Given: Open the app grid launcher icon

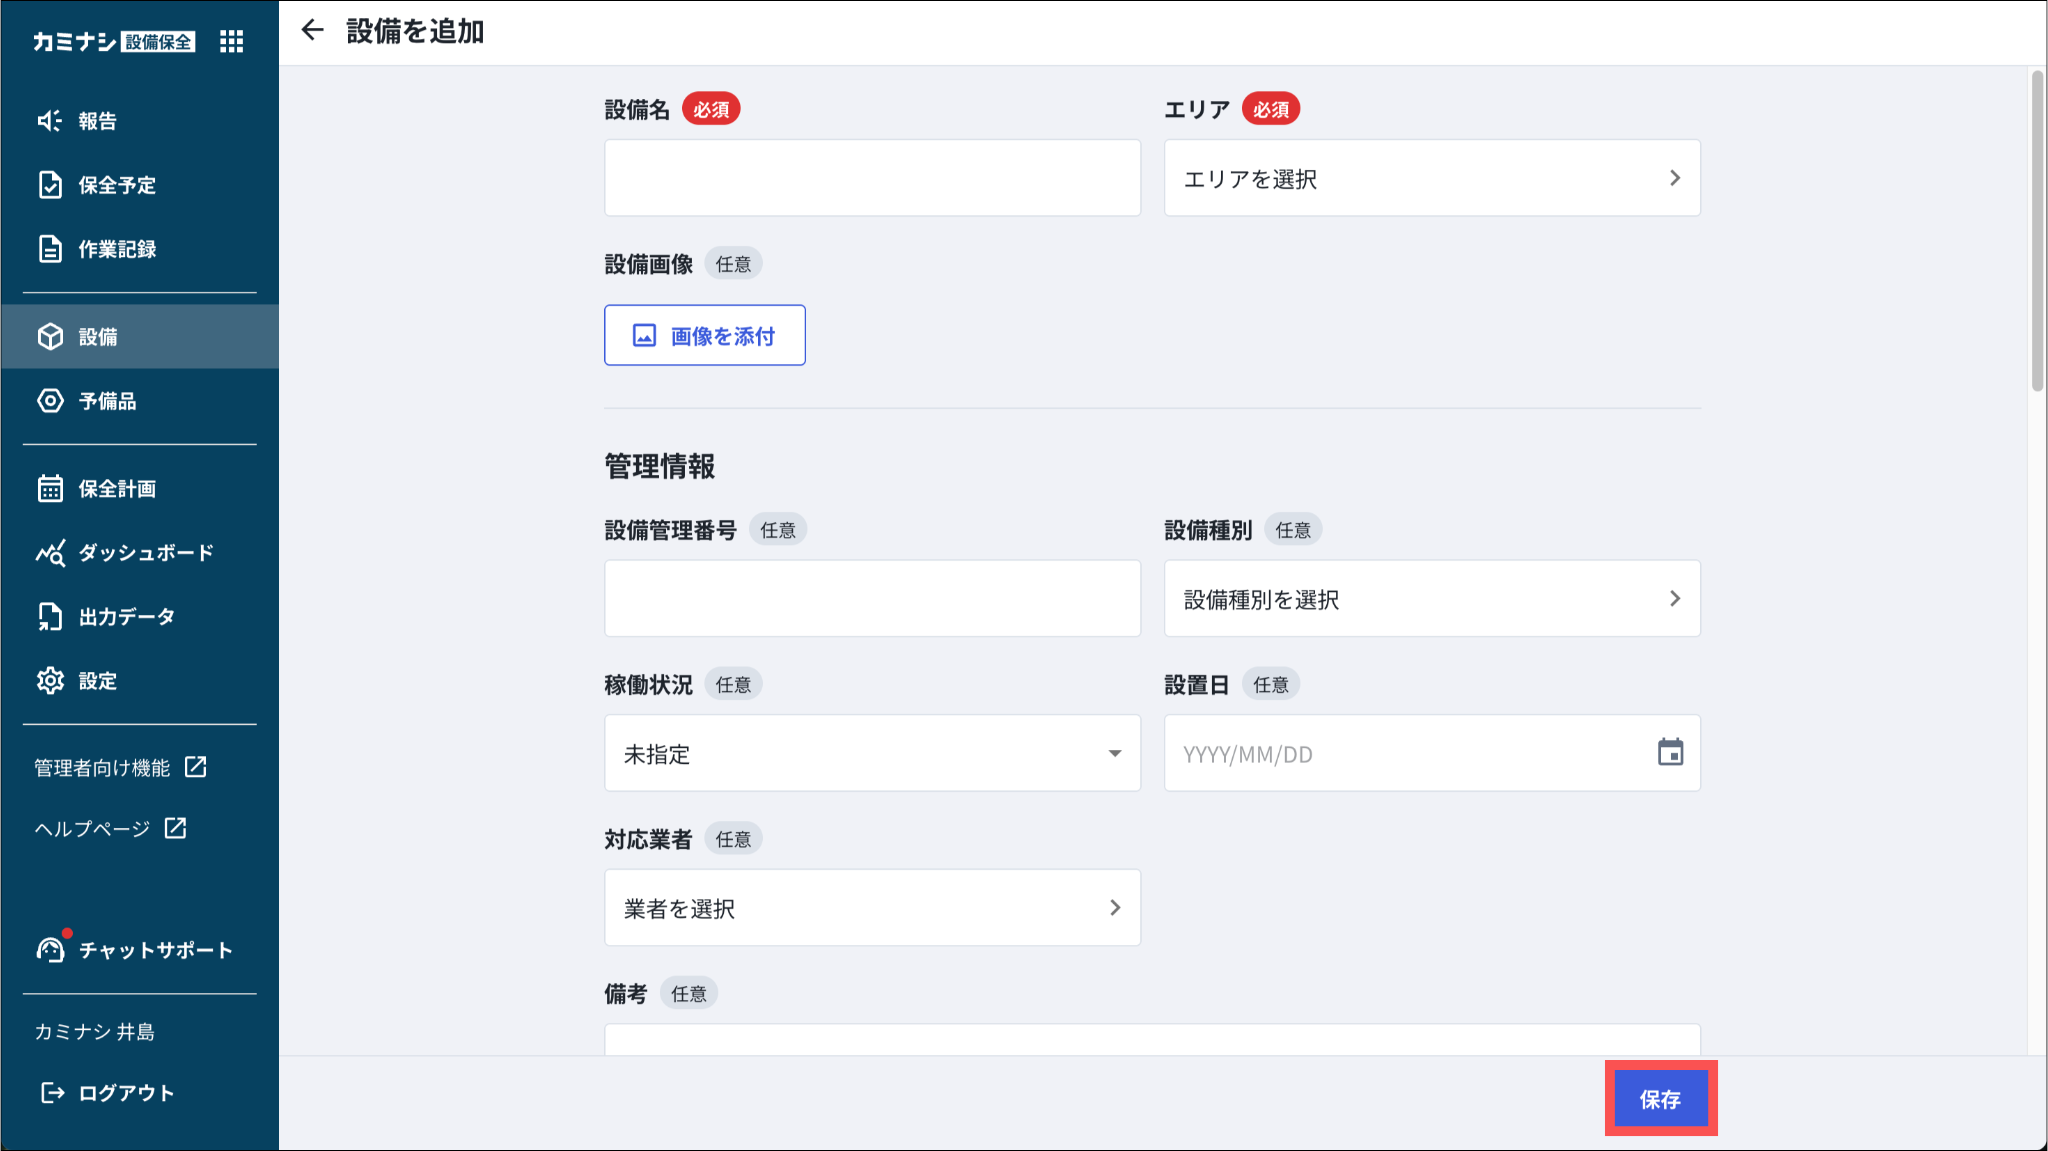Looking at the screenshot, I should (x=232, y=41).
